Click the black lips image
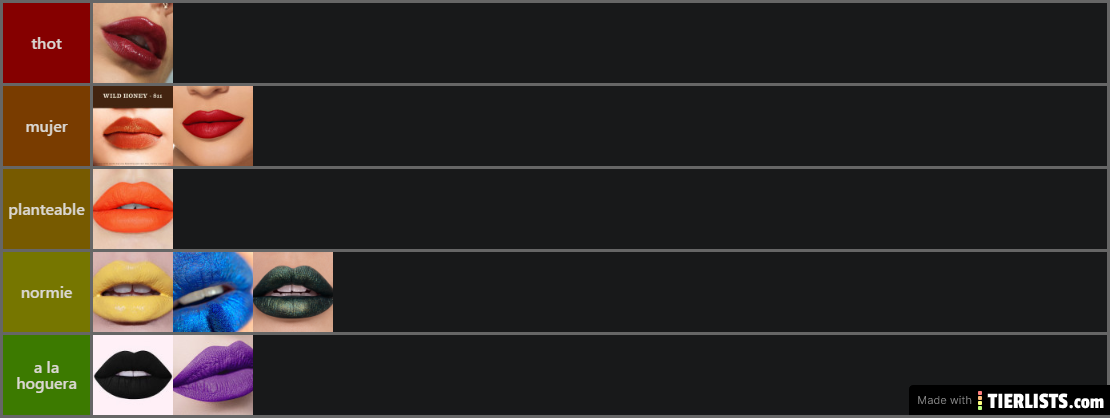The image size is (1110, 418). [133, 375]
